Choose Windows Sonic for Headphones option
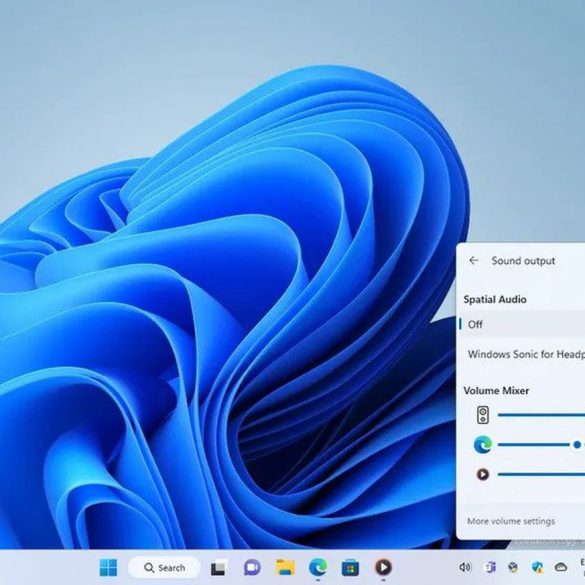585x585 pixels. pos(522,354)
